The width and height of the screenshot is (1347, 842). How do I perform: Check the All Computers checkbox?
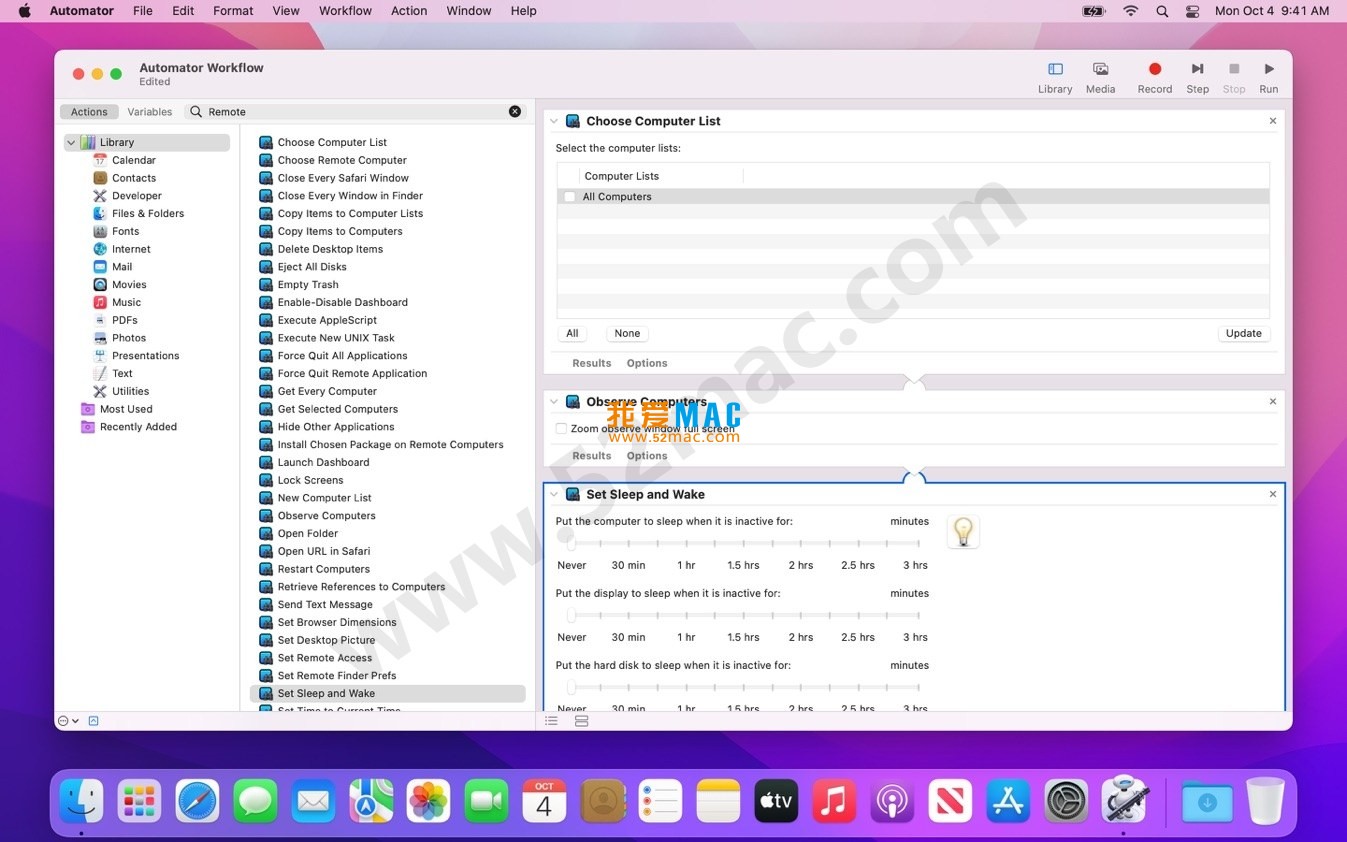point(570,197)
